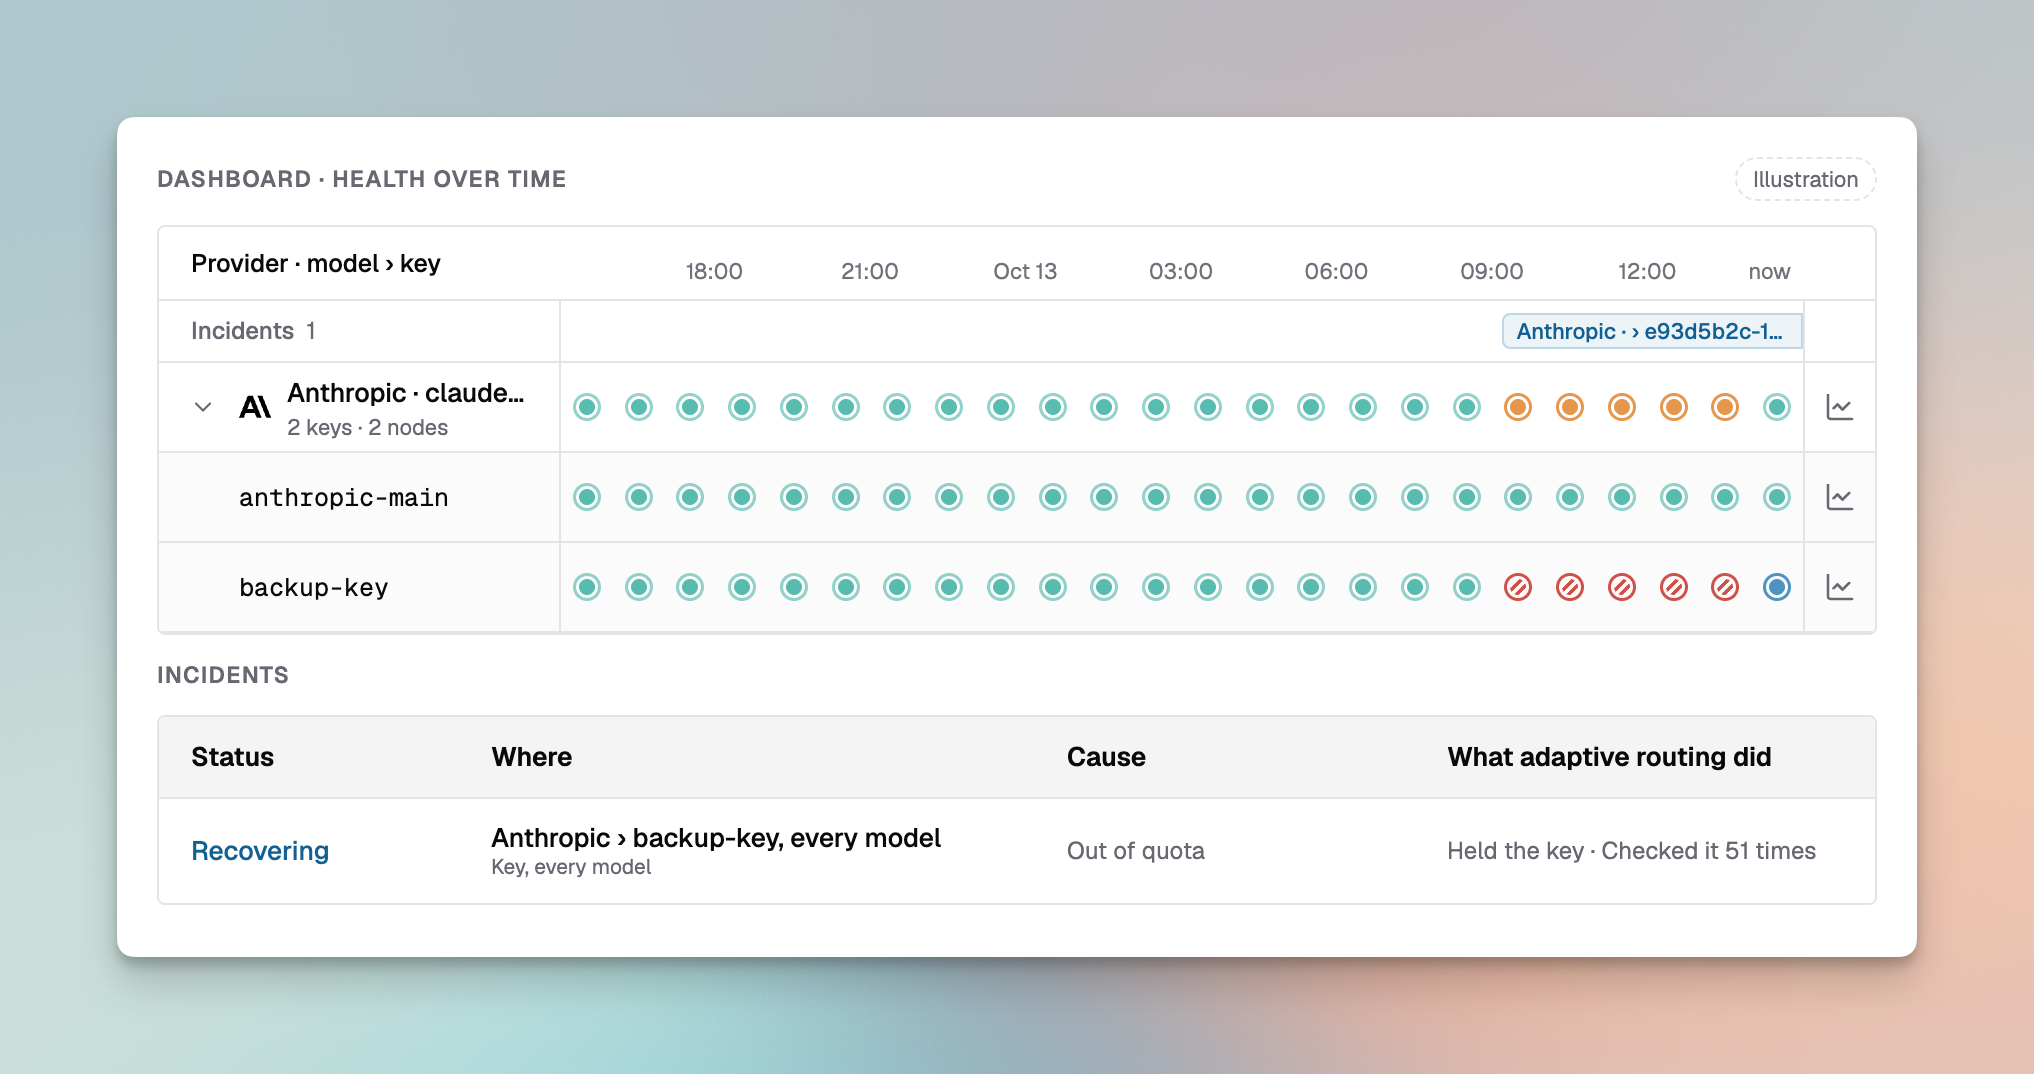The height and width of the screenshot is (1074, 2034).
Task: Click the 'Provider · model › key' header
Action: 316,263
